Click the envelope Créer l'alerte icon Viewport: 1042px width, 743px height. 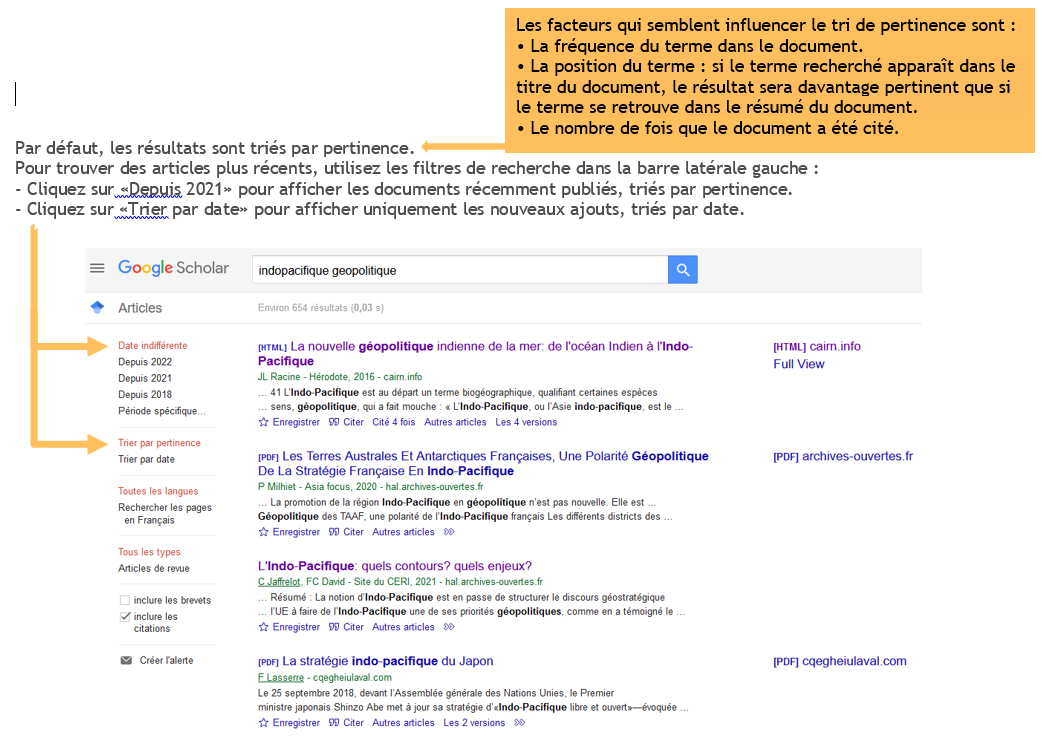click(126, 661)
